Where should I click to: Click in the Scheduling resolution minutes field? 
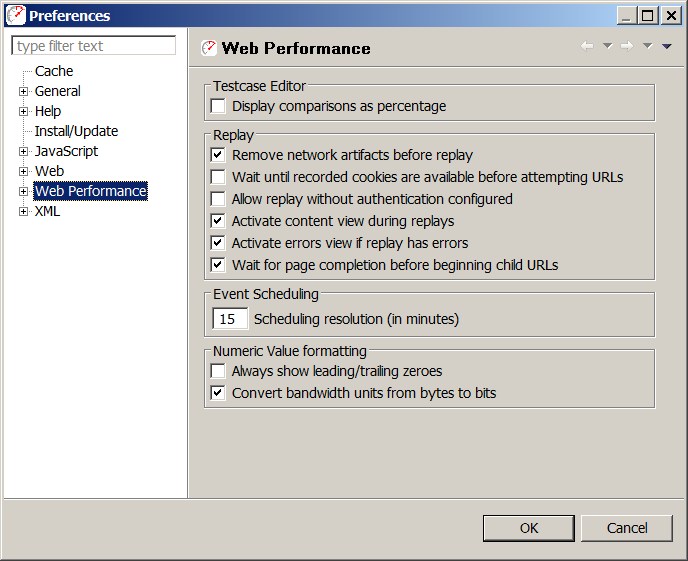pos(230,319)
